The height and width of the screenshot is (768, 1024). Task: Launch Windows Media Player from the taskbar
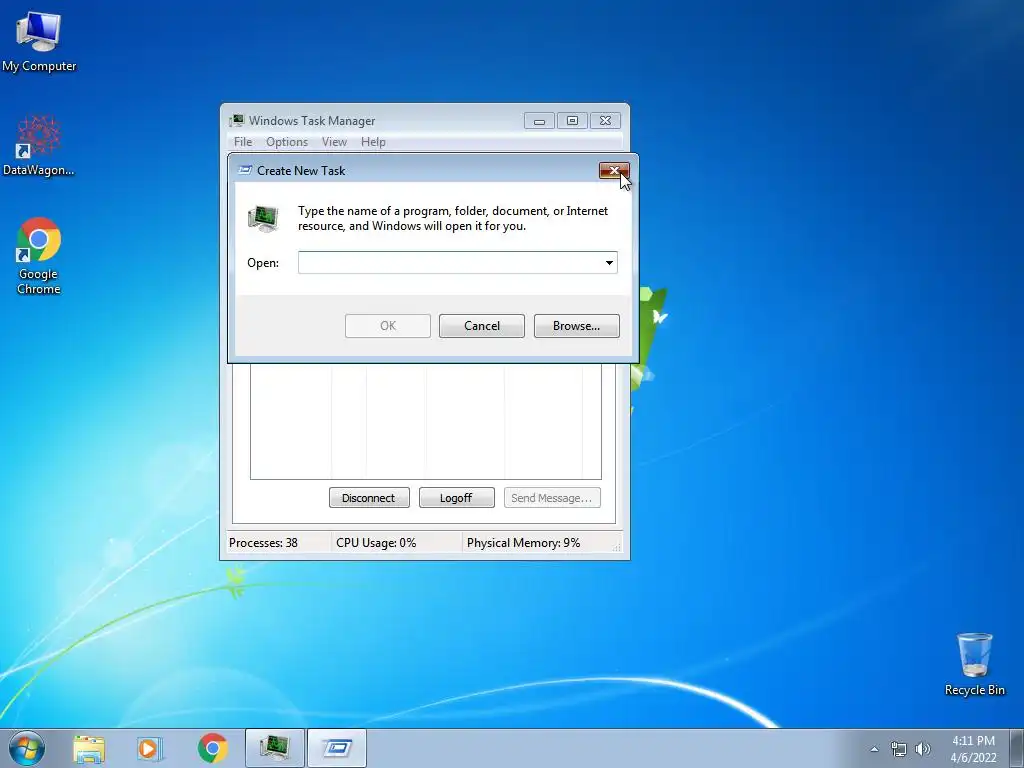pyautogui.click(x=150, y=748)
